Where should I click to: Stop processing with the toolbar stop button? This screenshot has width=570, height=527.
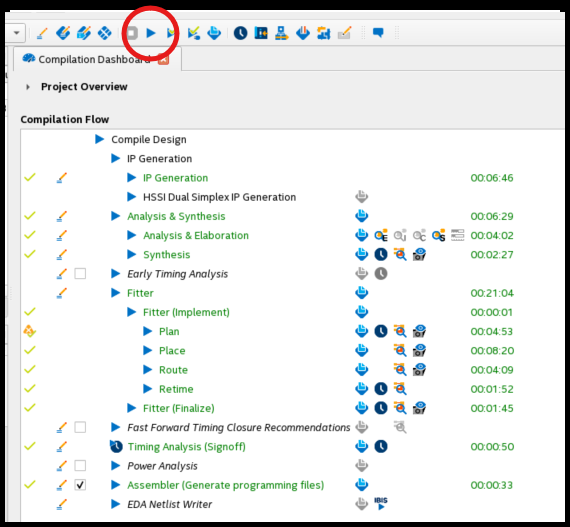point(132,33)
